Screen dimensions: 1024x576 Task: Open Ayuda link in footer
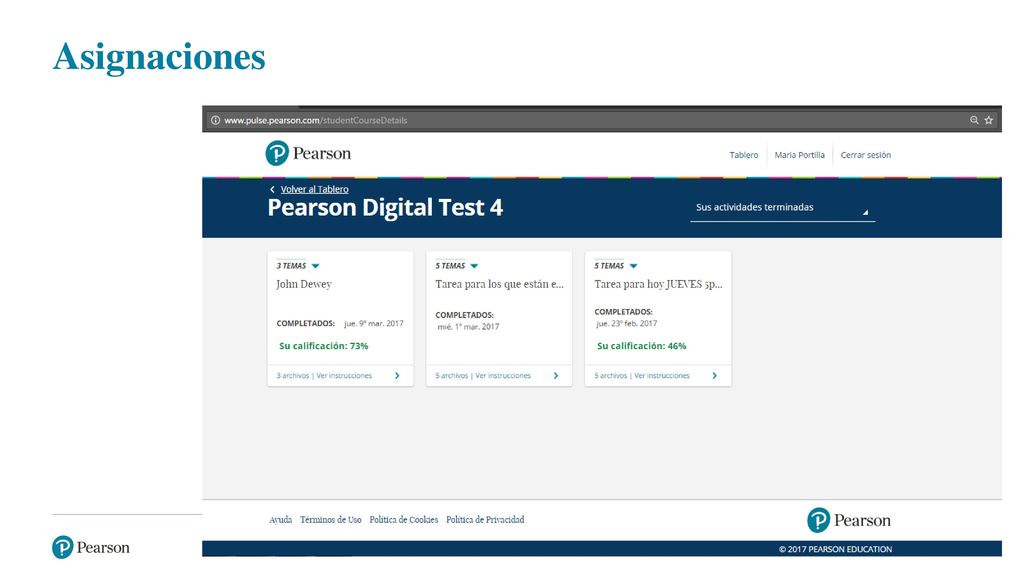tap(281, 520)
